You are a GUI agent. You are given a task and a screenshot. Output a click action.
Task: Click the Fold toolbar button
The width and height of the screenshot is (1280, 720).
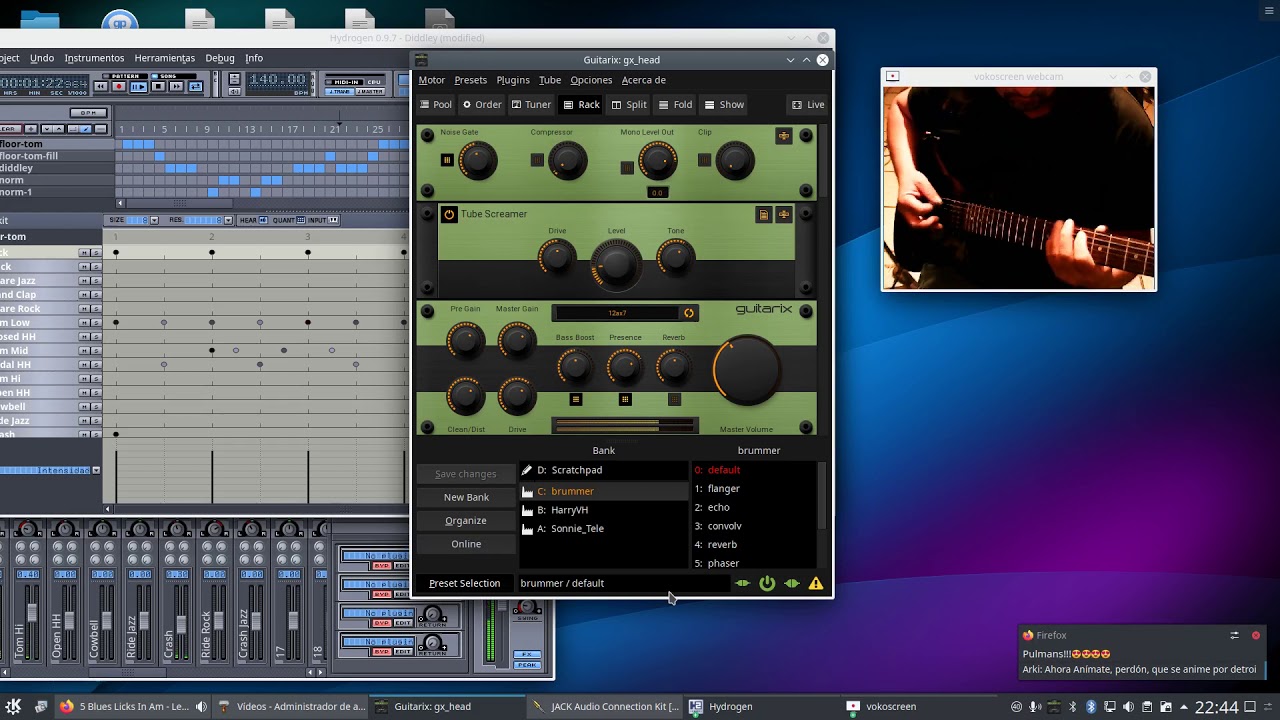(x=675, y=104)
